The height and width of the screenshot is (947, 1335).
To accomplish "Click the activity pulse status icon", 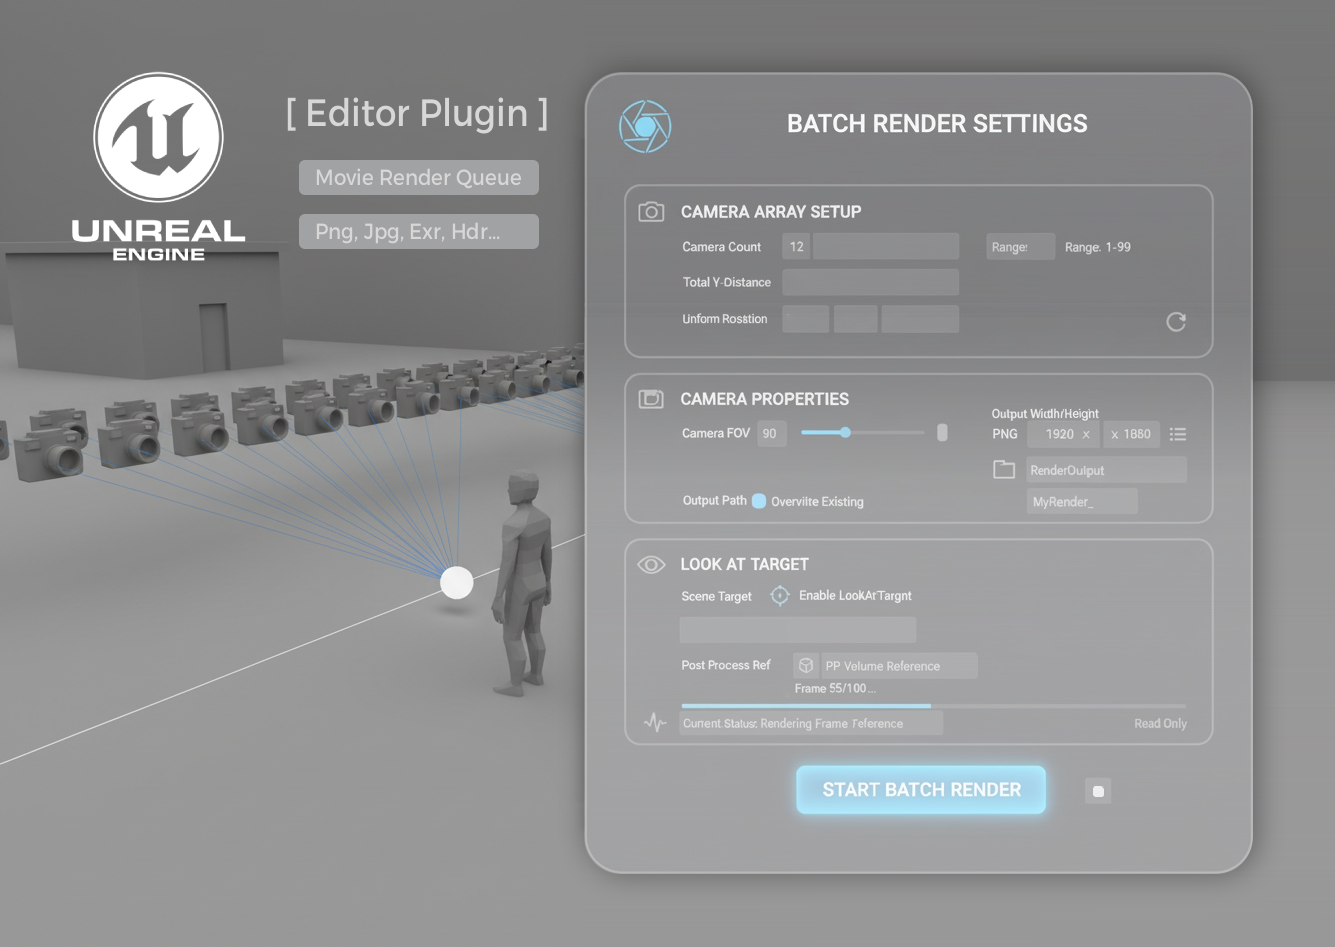I will (x=655, y=722).
